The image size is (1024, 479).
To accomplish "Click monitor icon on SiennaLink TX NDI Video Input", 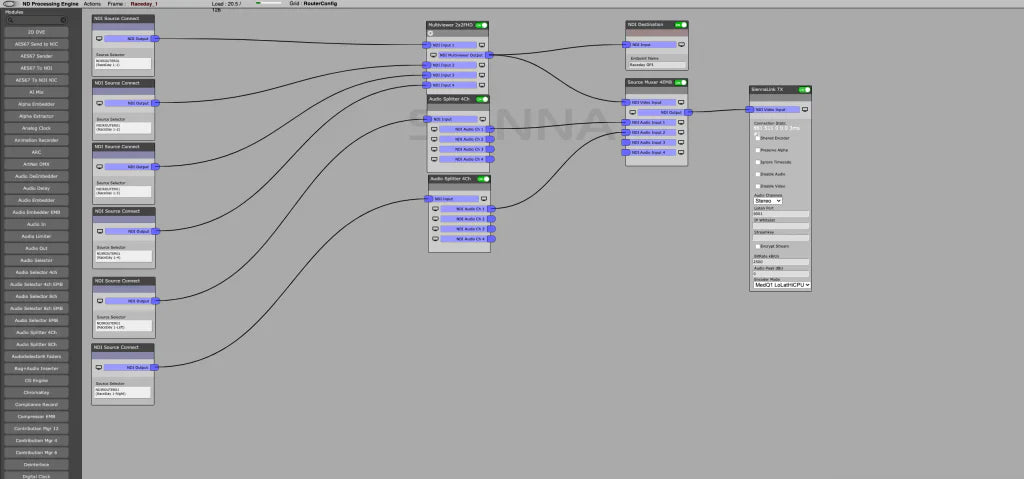I will click(x=805, y=110).
